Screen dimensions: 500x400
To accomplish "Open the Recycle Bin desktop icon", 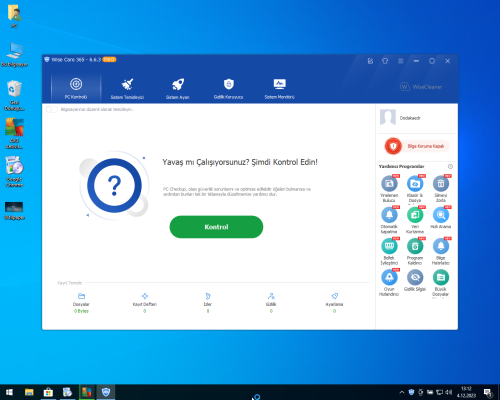I will pyautogui.click(x=14, y=95).
